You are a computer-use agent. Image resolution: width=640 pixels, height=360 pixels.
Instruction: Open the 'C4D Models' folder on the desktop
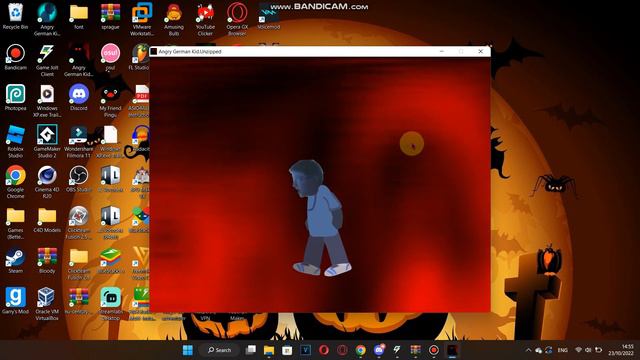tap(47, 220)
